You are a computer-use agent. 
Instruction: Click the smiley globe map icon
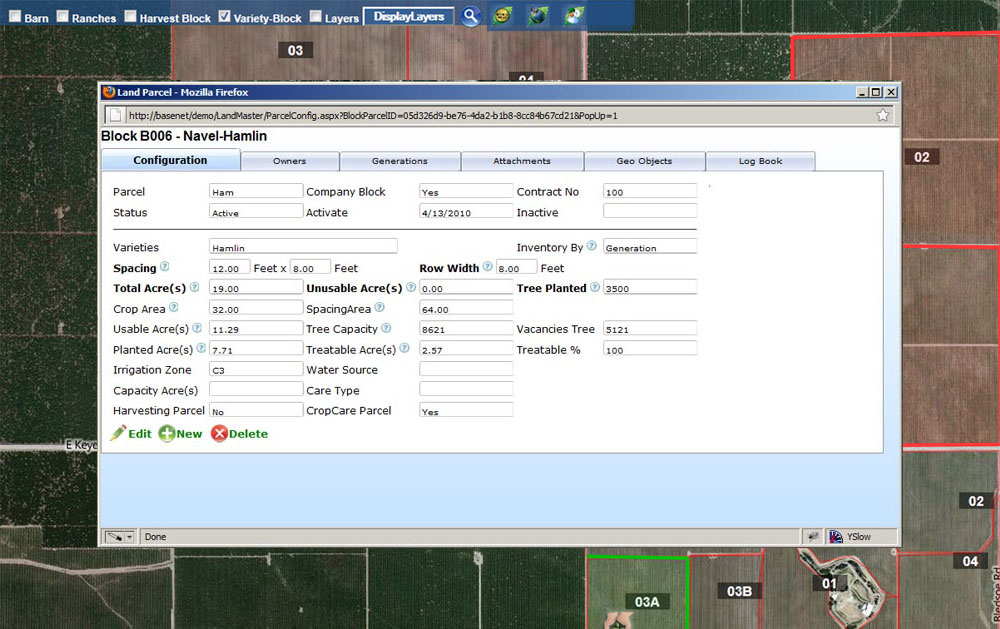point(503,16)
